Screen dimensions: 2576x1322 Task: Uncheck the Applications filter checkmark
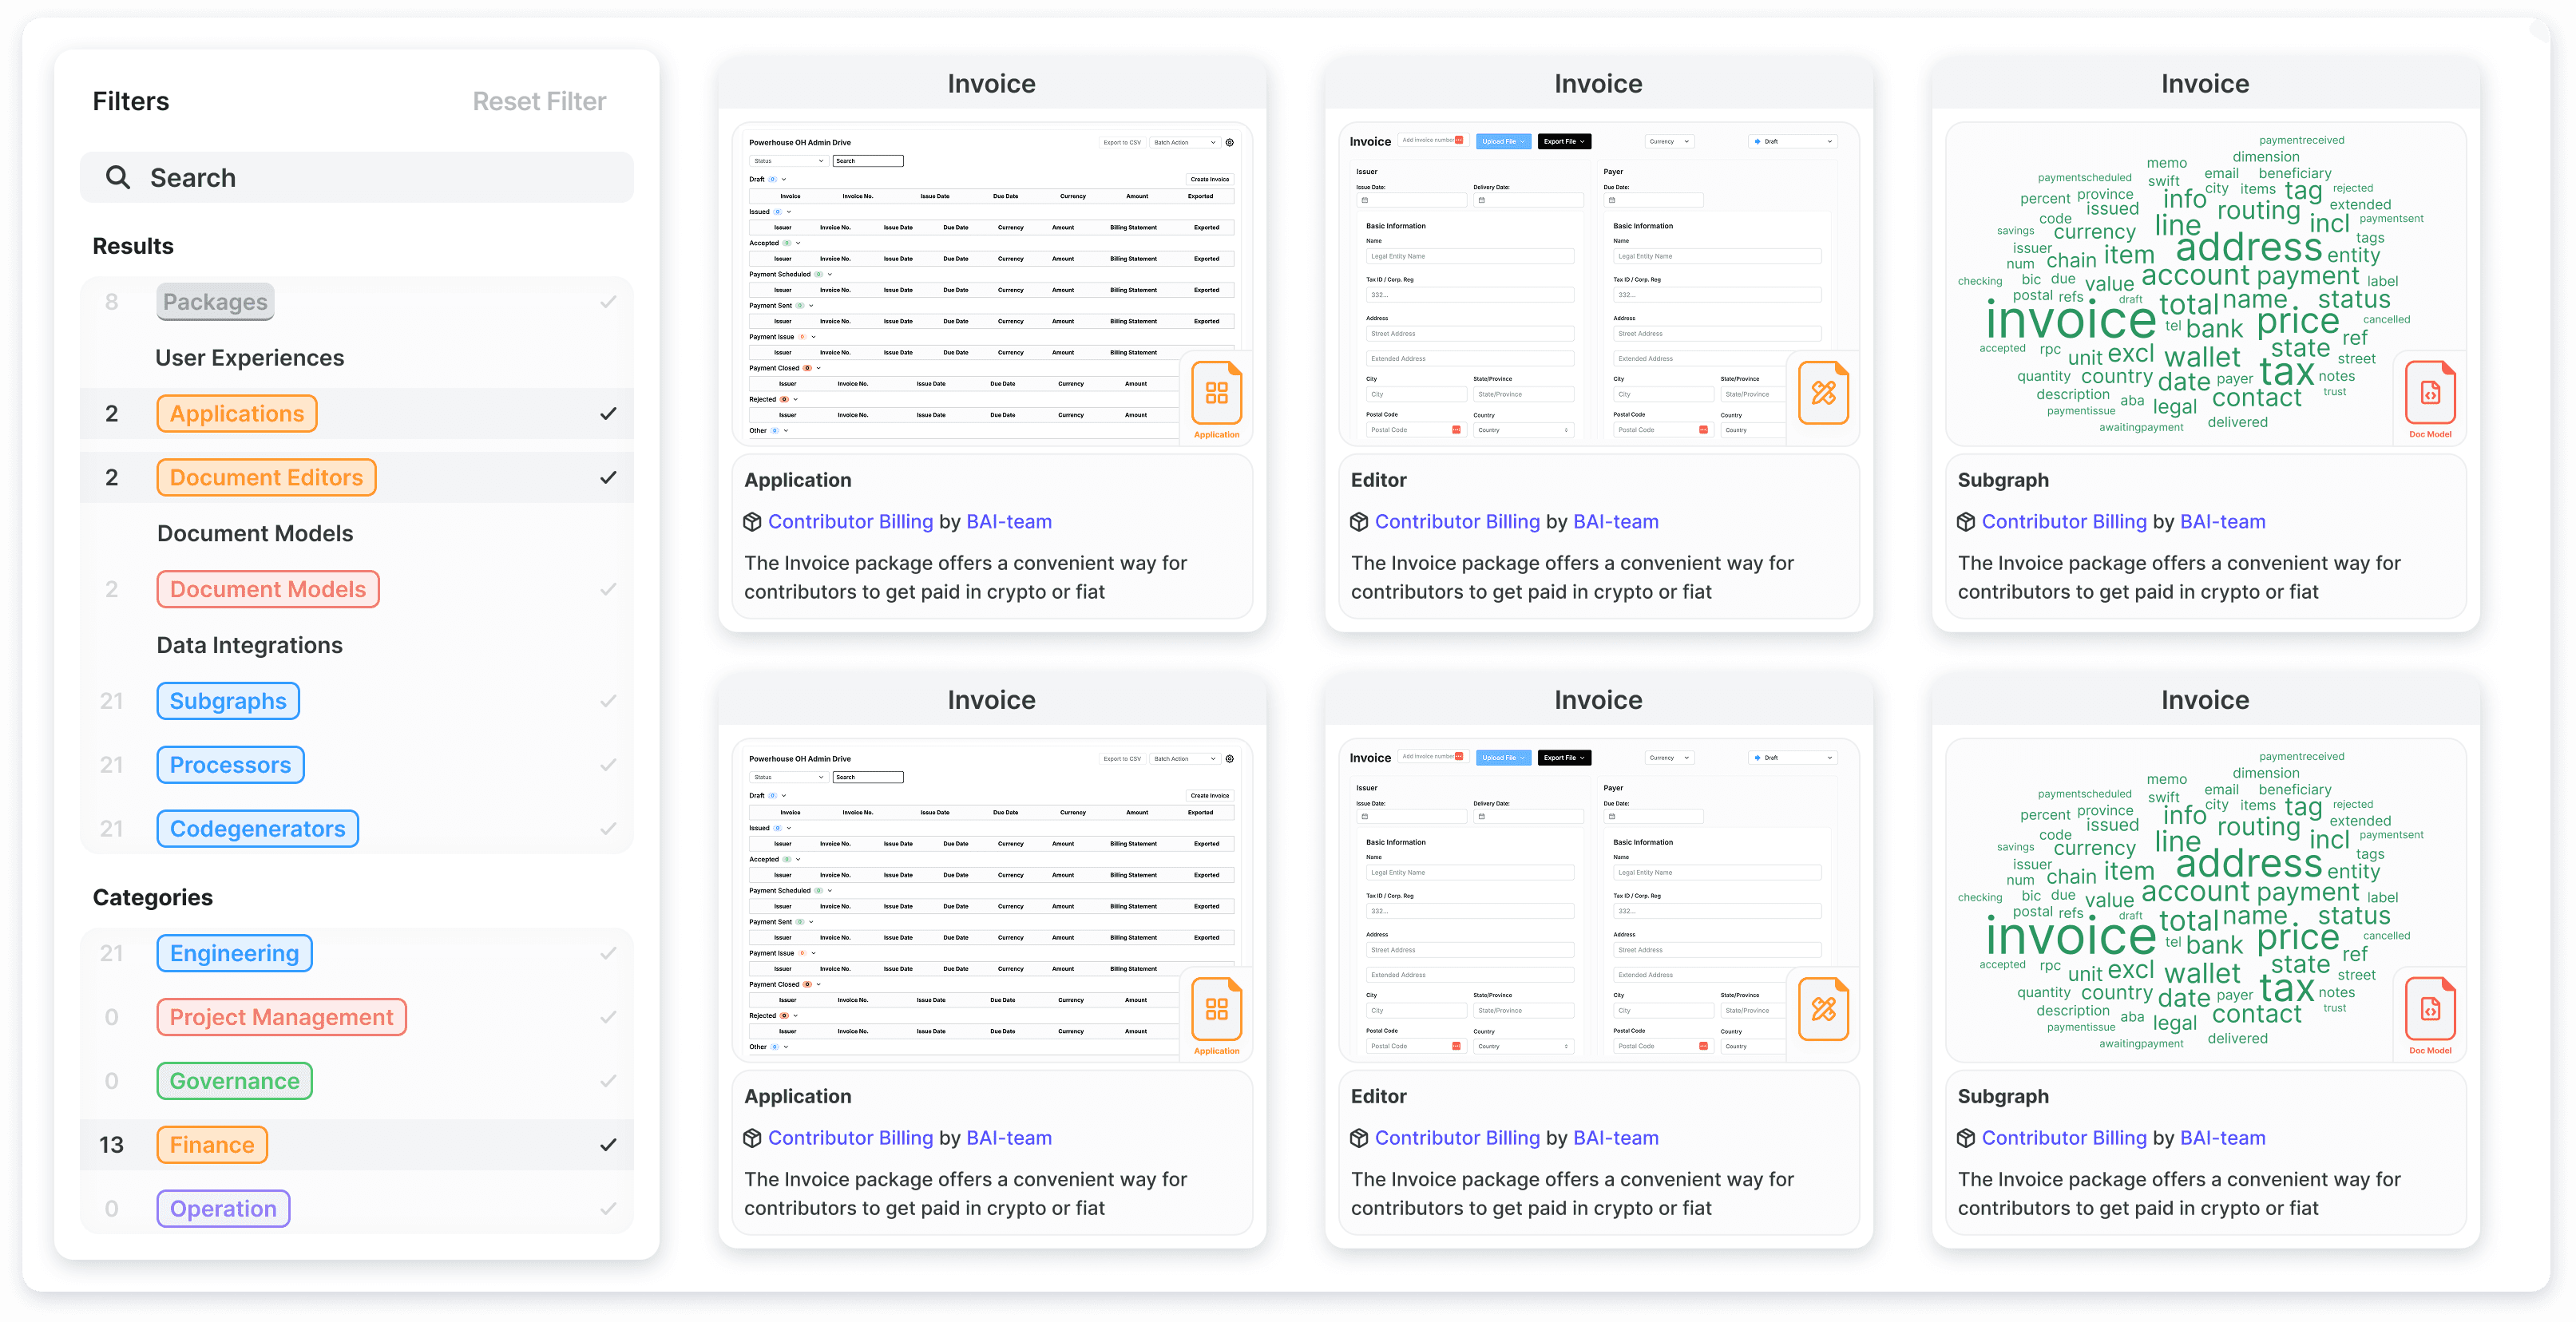(607, 414)
